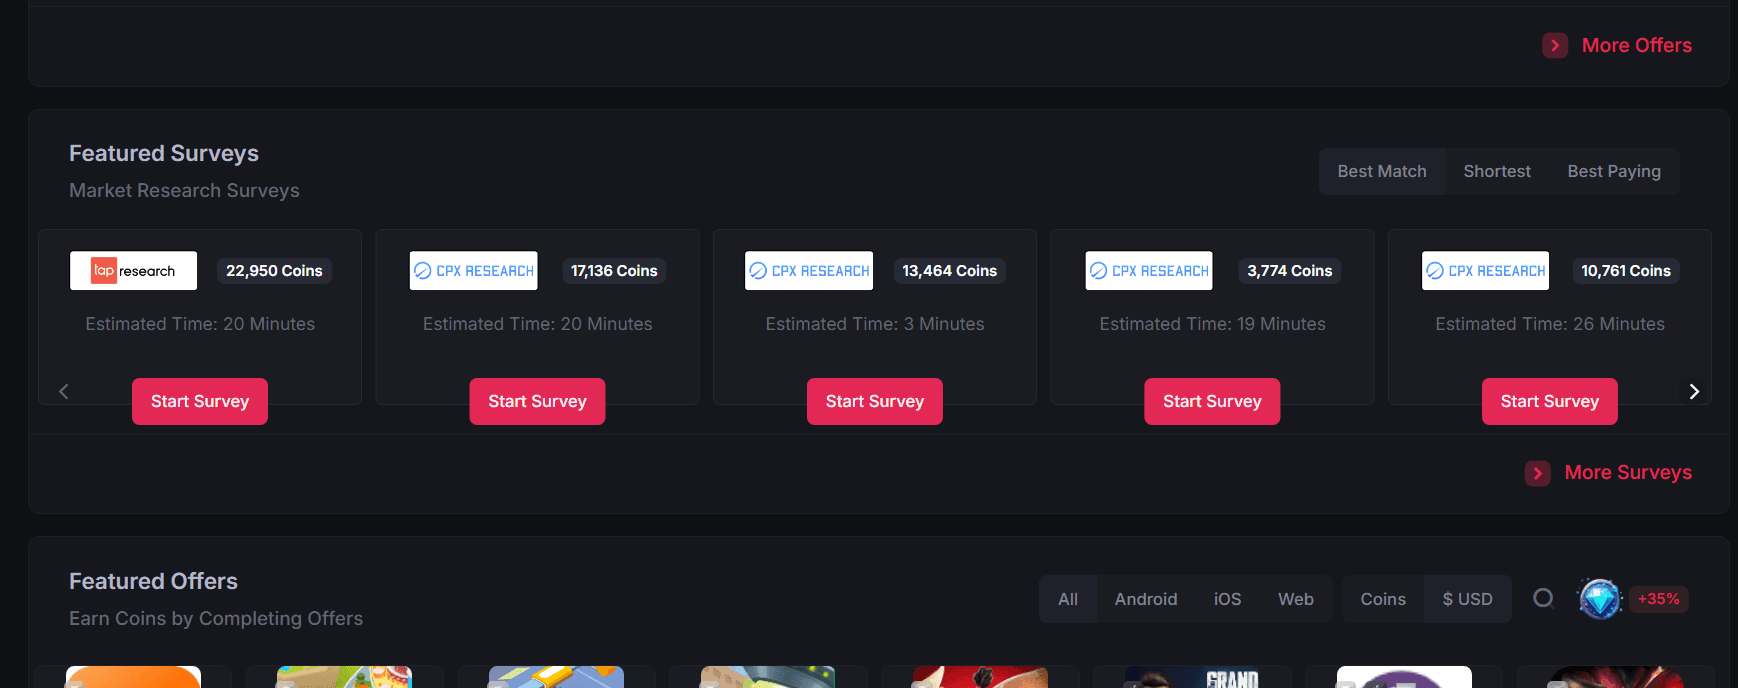Click the tap research logo
Image resolution: width=1738 pixels, height=688 pixels.
[133, 271]
